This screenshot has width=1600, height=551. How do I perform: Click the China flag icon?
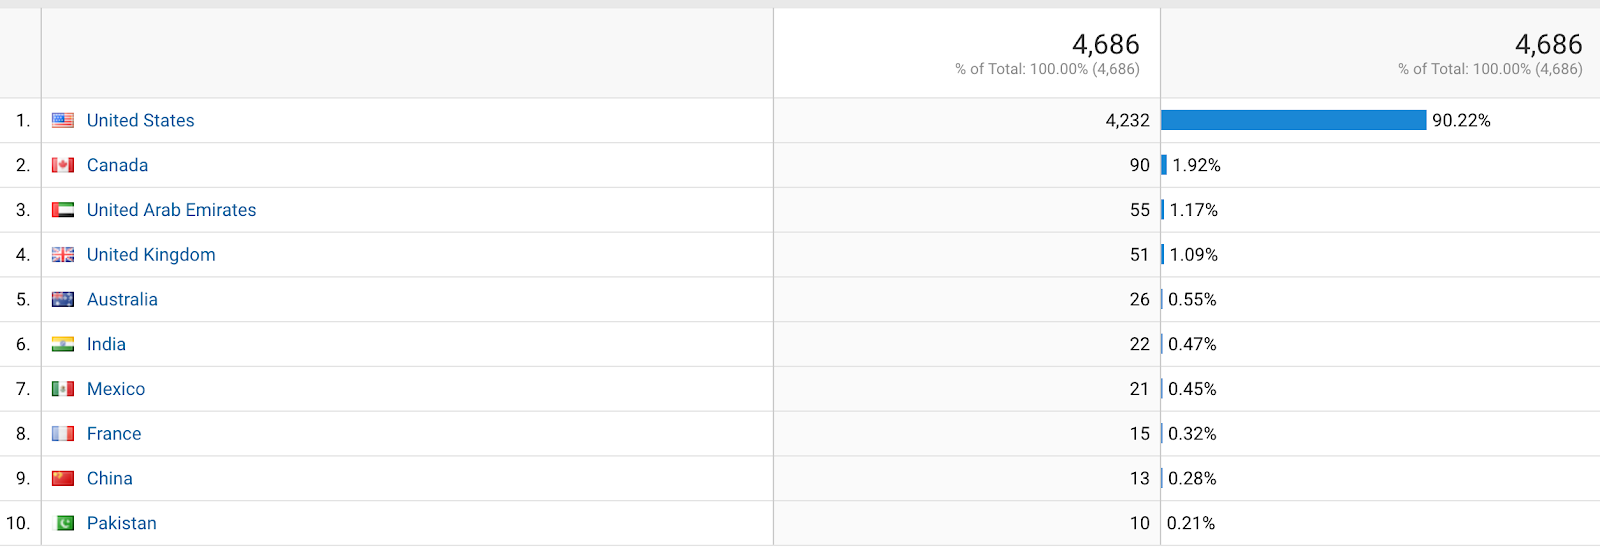[63, 478]
